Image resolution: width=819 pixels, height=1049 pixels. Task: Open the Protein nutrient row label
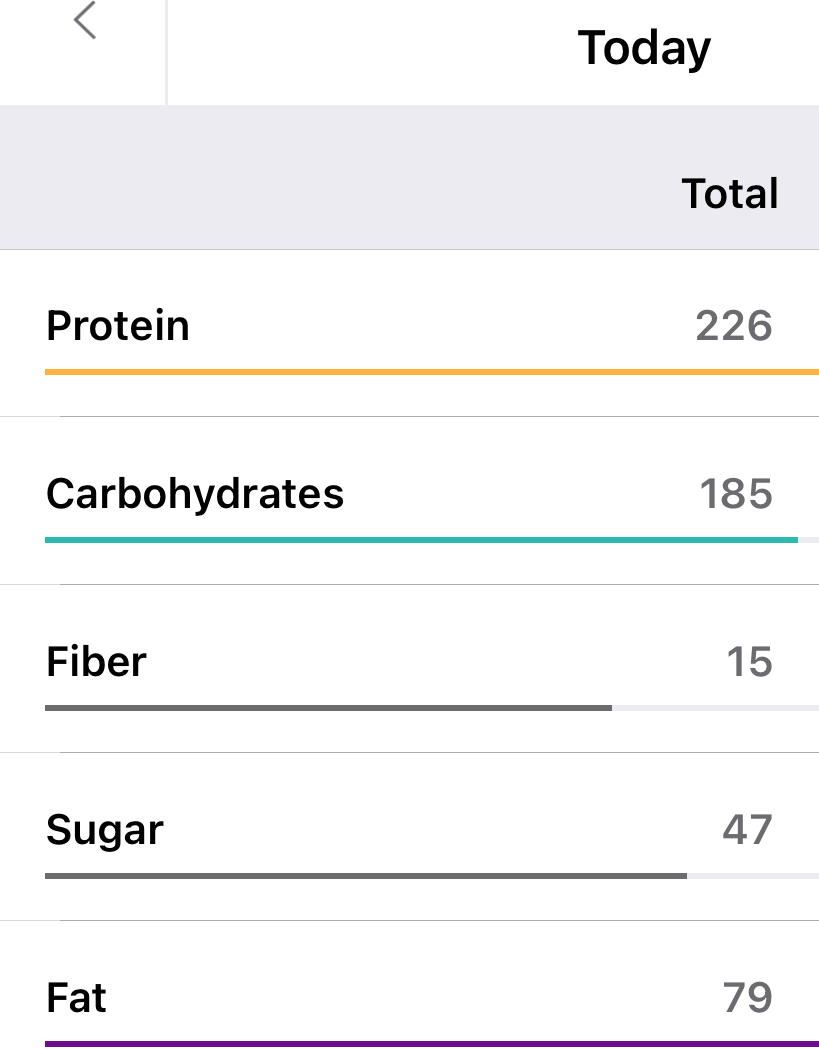tap(118, 326)
